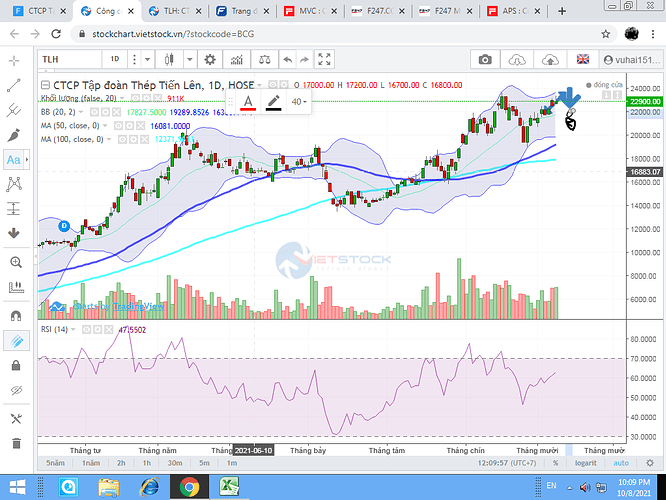Hide the MA (100, close, 0) indicator
This screenshot has width=666, height=500.
click(x=122, y=139)
